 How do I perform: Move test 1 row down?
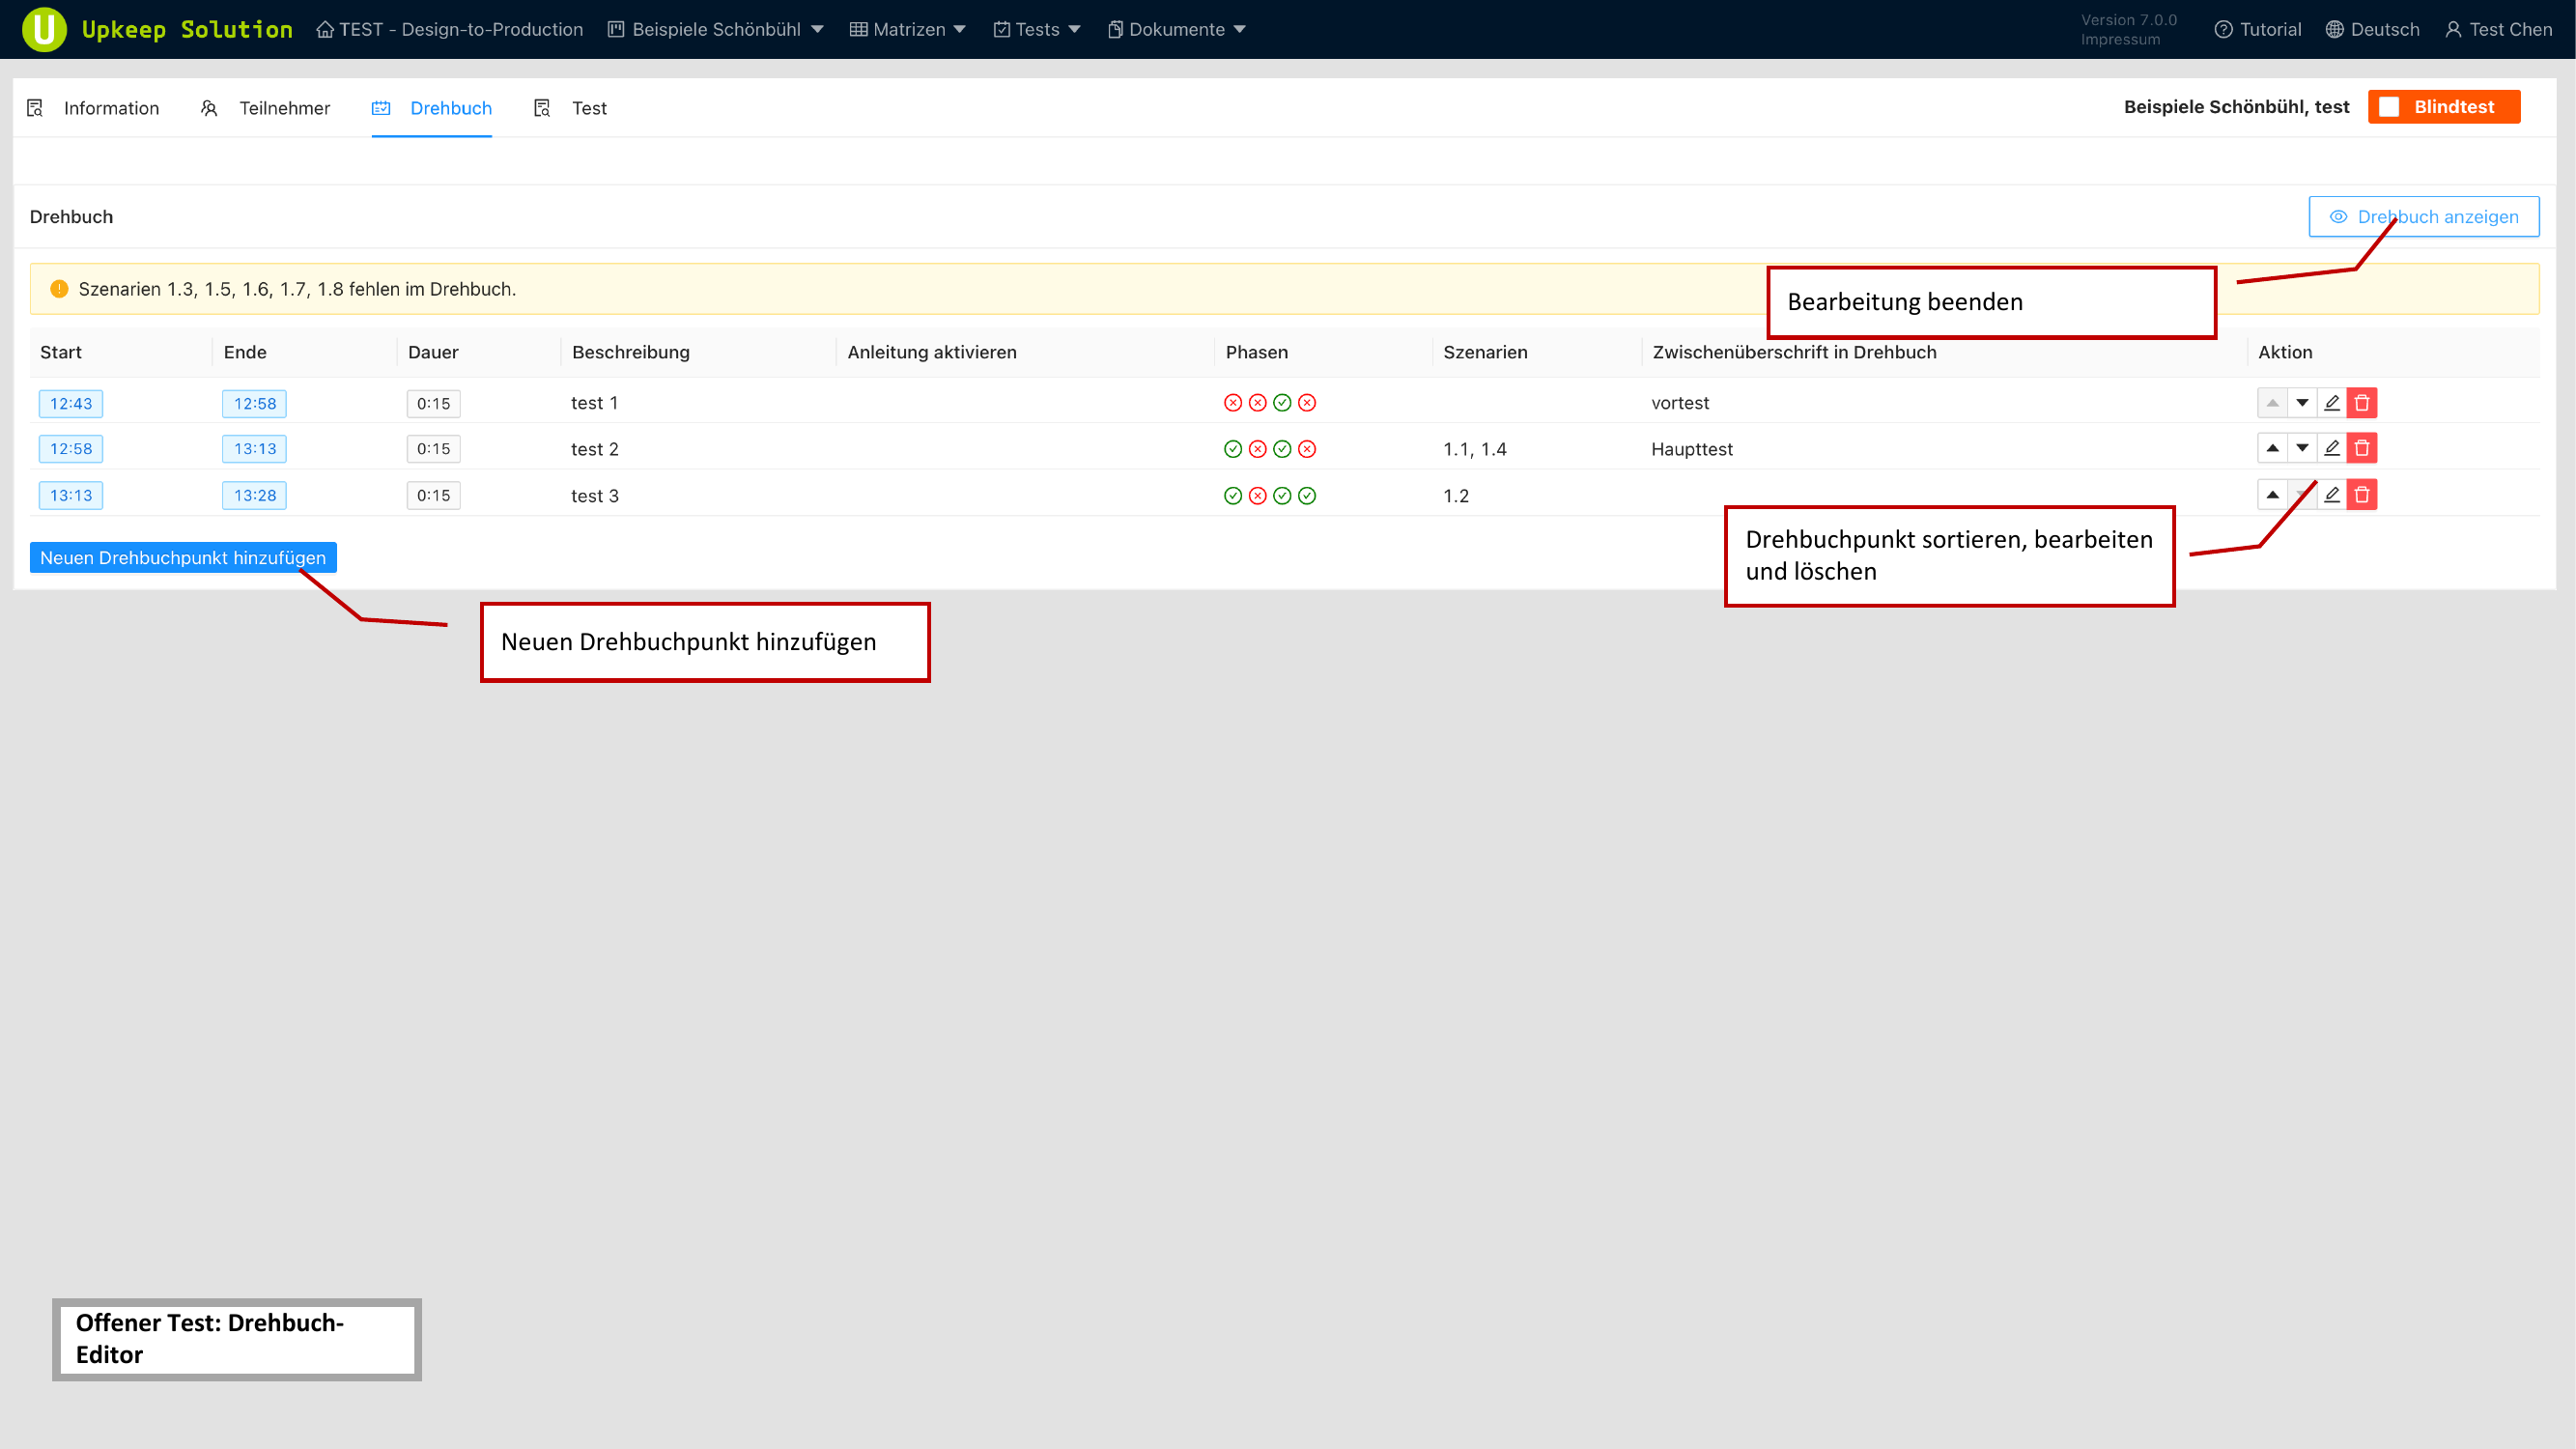coord(2302,403)
